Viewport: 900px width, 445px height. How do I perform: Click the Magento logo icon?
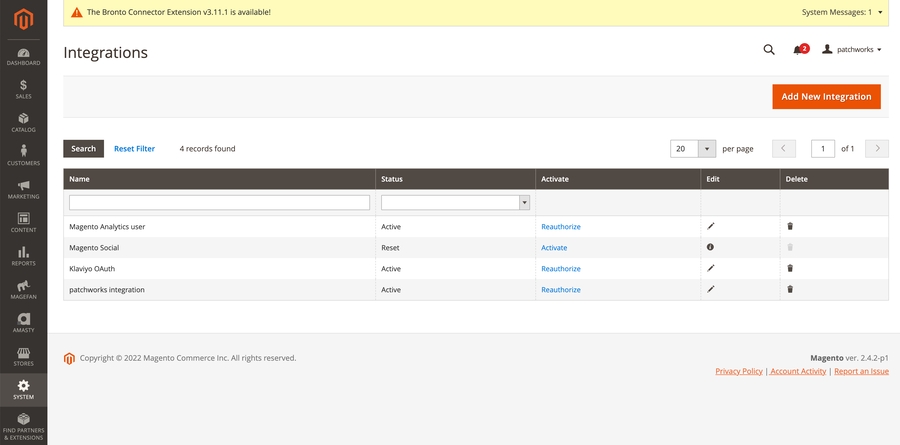pos(23,19)
